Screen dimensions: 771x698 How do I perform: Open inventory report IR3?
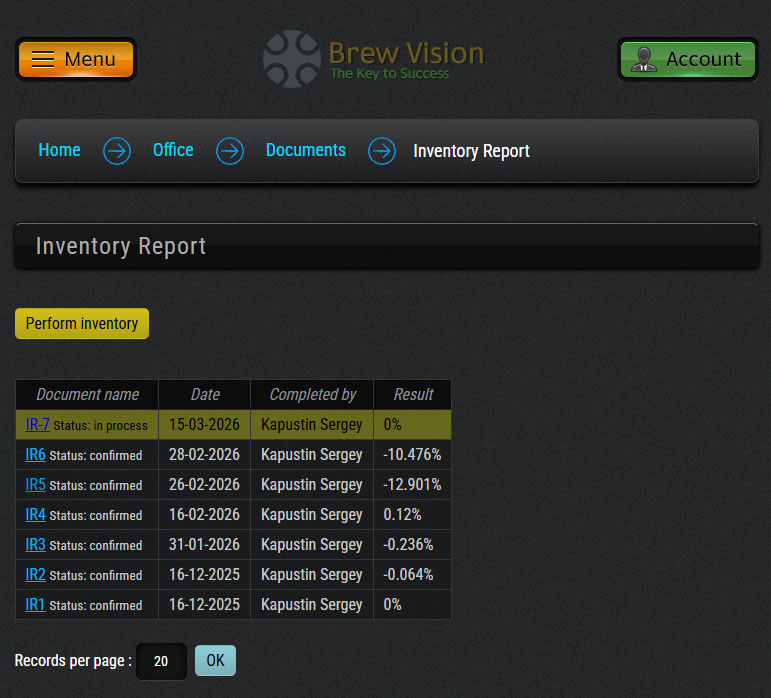pyautogui.click(x=35, y=545)
